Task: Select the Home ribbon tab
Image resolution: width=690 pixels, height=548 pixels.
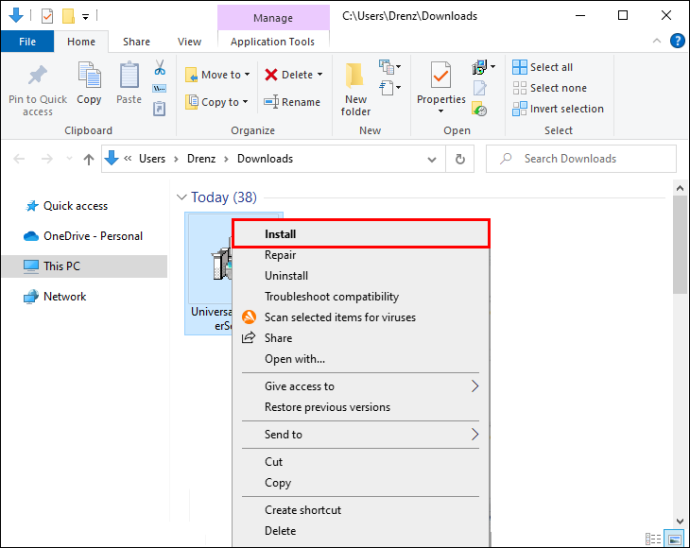Action: pyautogui.click(x=81, y=42)
